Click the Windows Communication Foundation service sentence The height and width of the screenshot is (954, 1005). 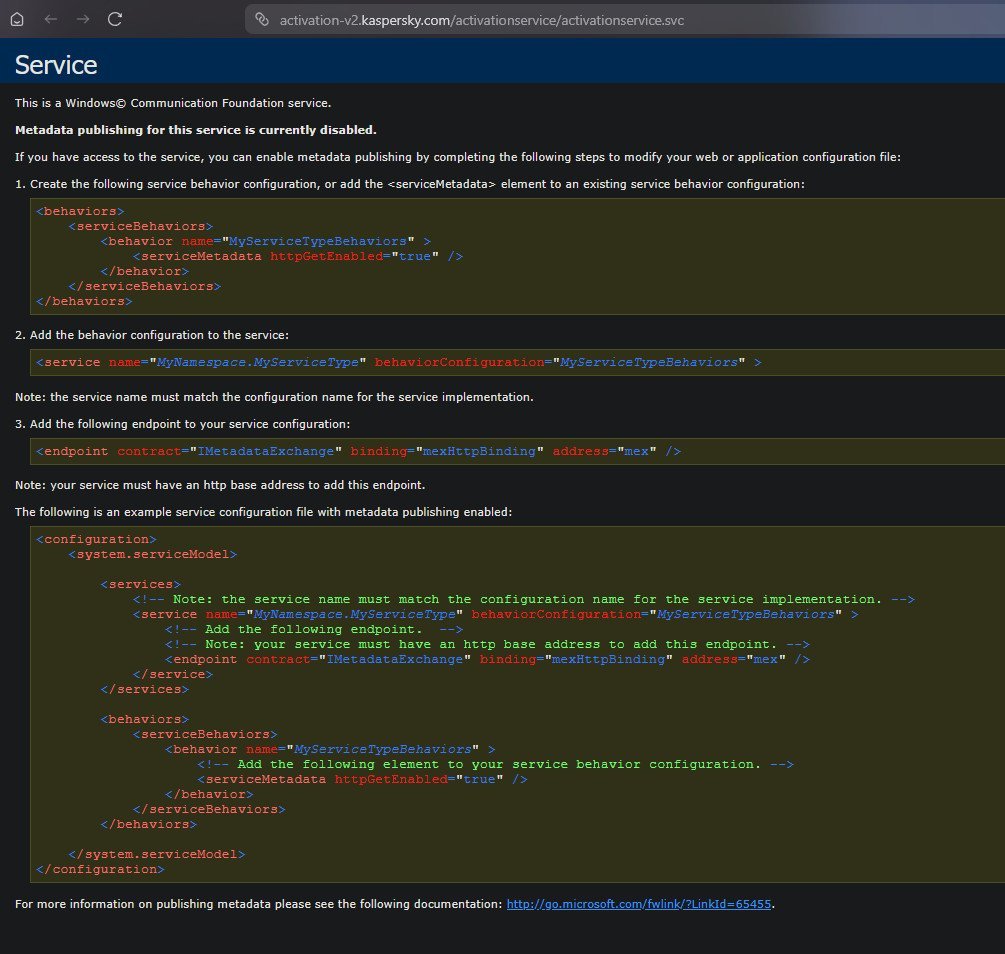(x=172, y=103)
